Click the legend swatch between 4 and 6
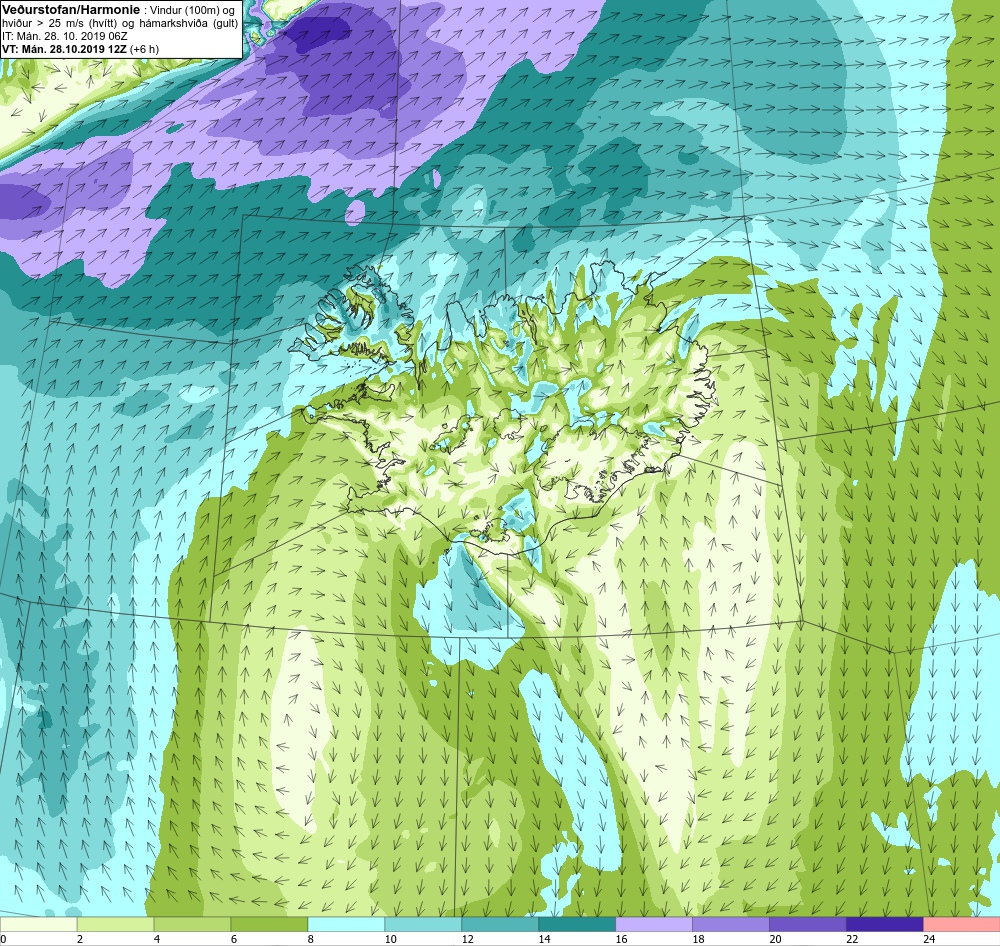The image size is (1000, 946). tap(193, 924)
